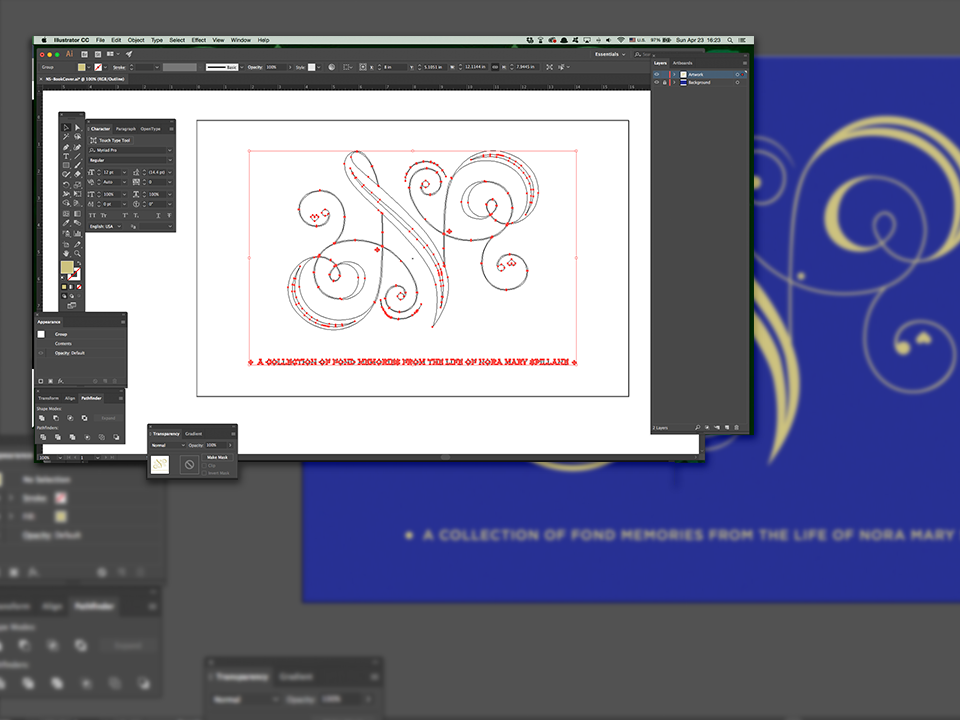Open the English: USA language dropdown
This screenshot has width=960, height=720.
click(105, 227)
